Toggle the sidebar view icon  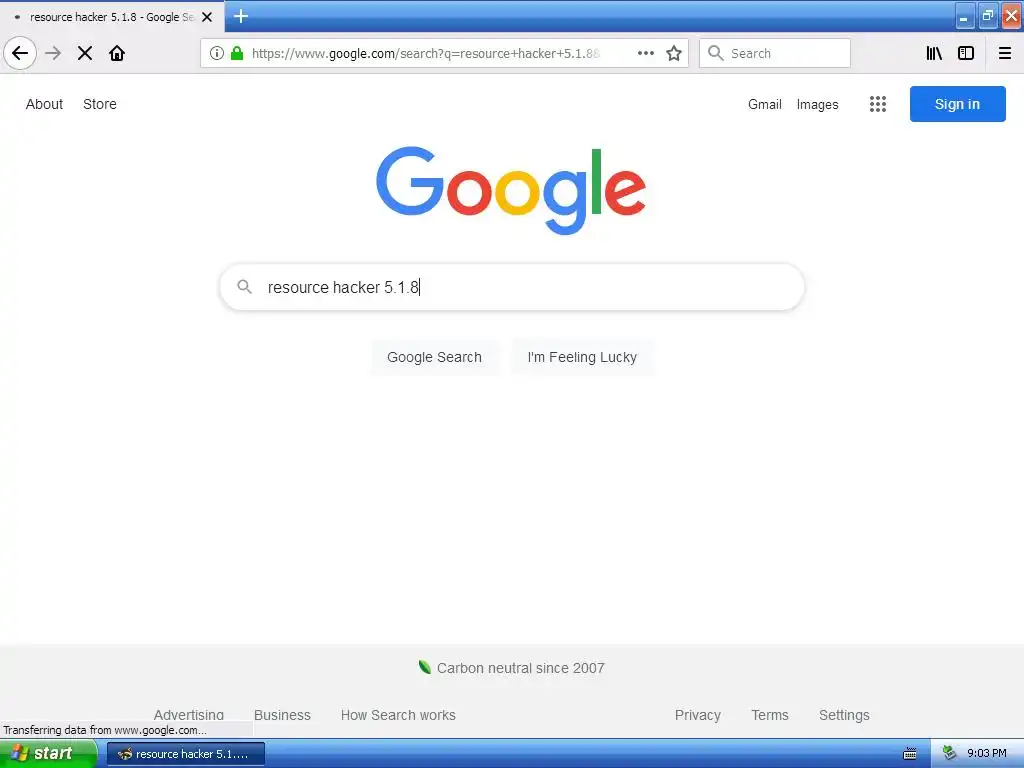[966, 53]
